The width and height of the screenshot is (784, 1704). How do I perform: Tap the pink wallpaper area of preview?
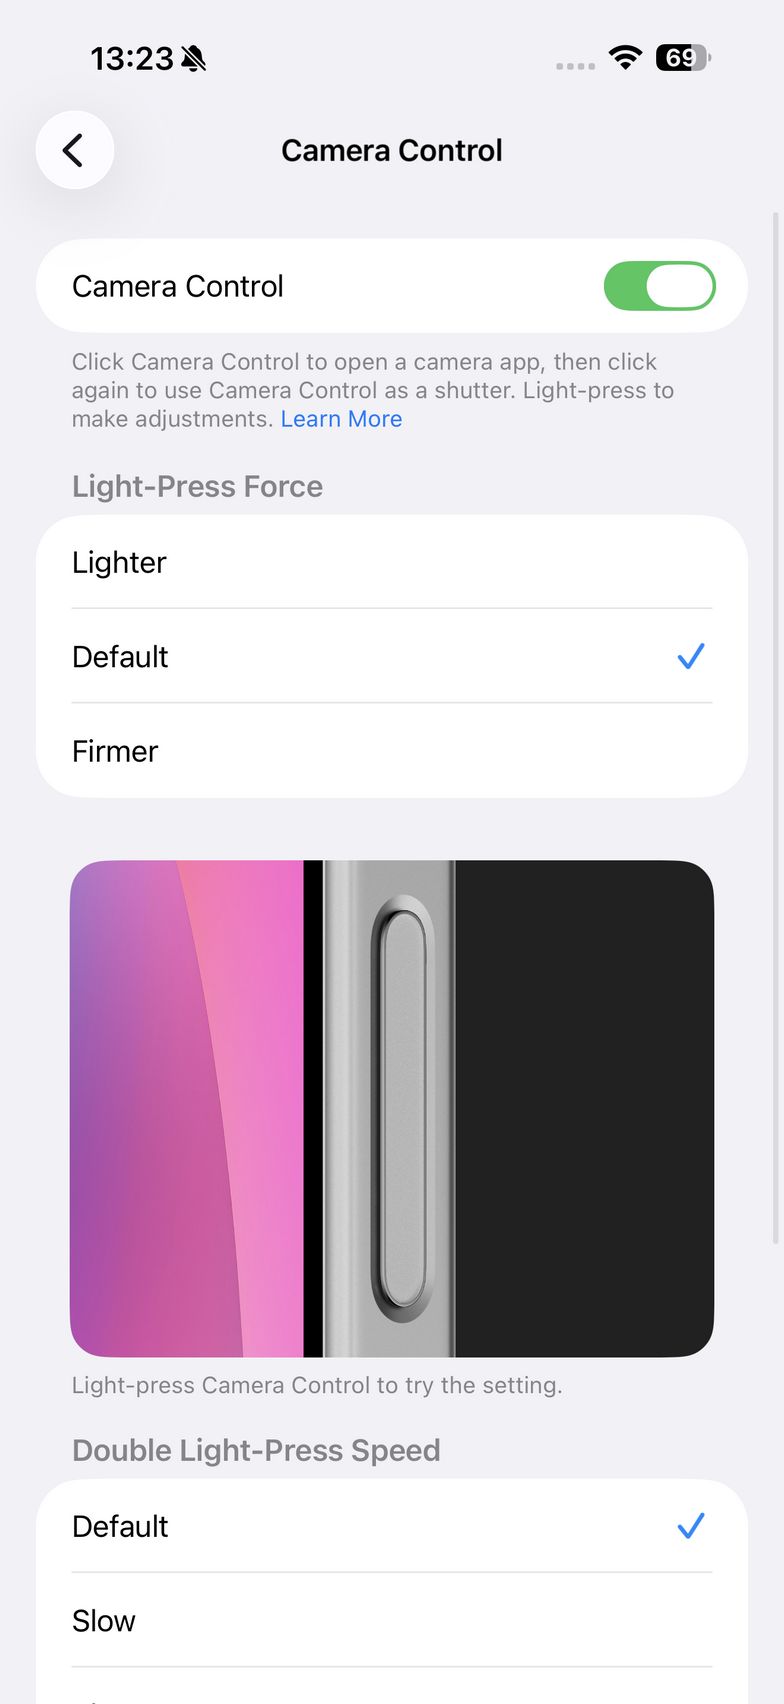coord(186,1108)
